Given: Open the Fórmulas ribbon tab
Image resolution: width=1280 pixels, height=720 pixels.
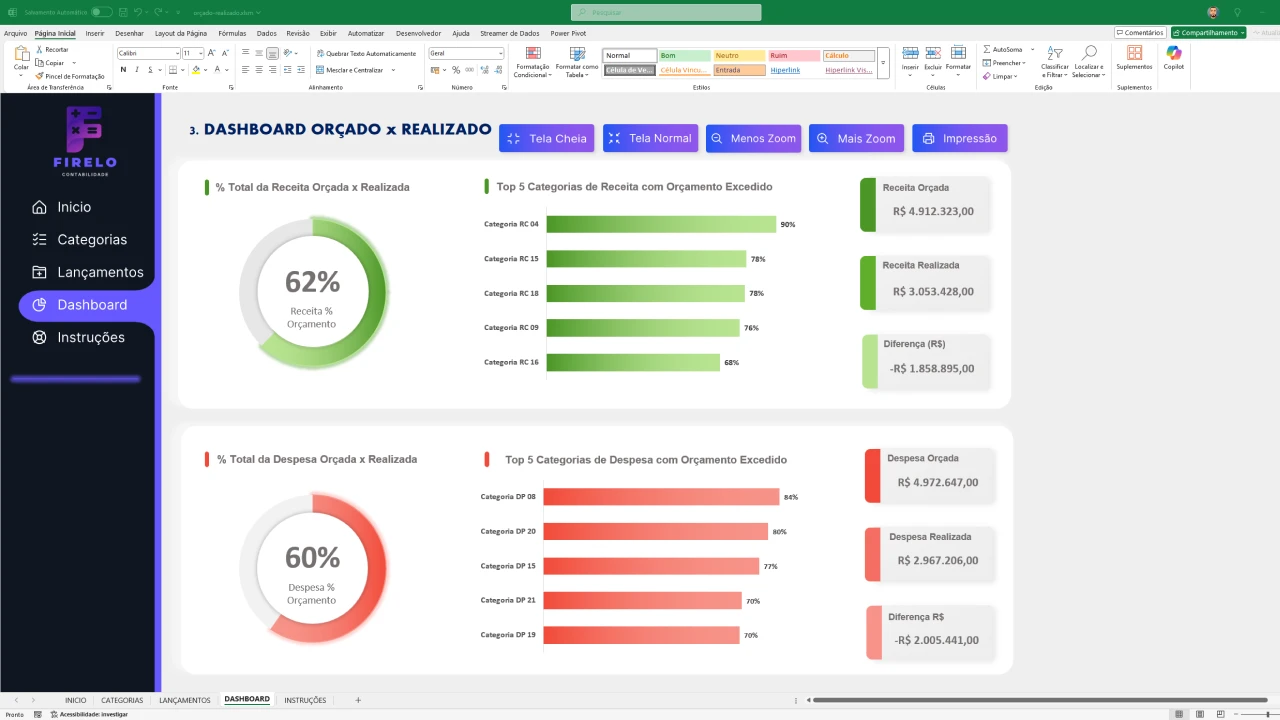Looking at the screenshot, I should 232,33.
